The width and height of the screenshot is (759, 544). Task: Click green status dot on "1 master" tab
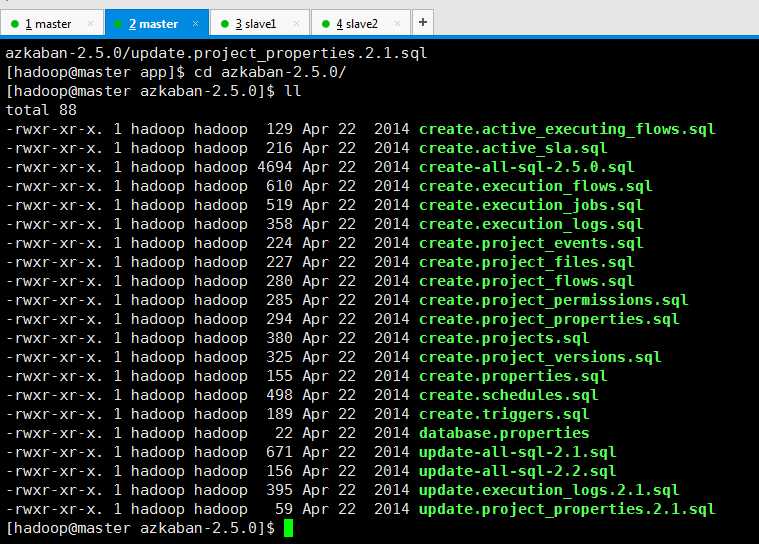[x=15, y=24]
